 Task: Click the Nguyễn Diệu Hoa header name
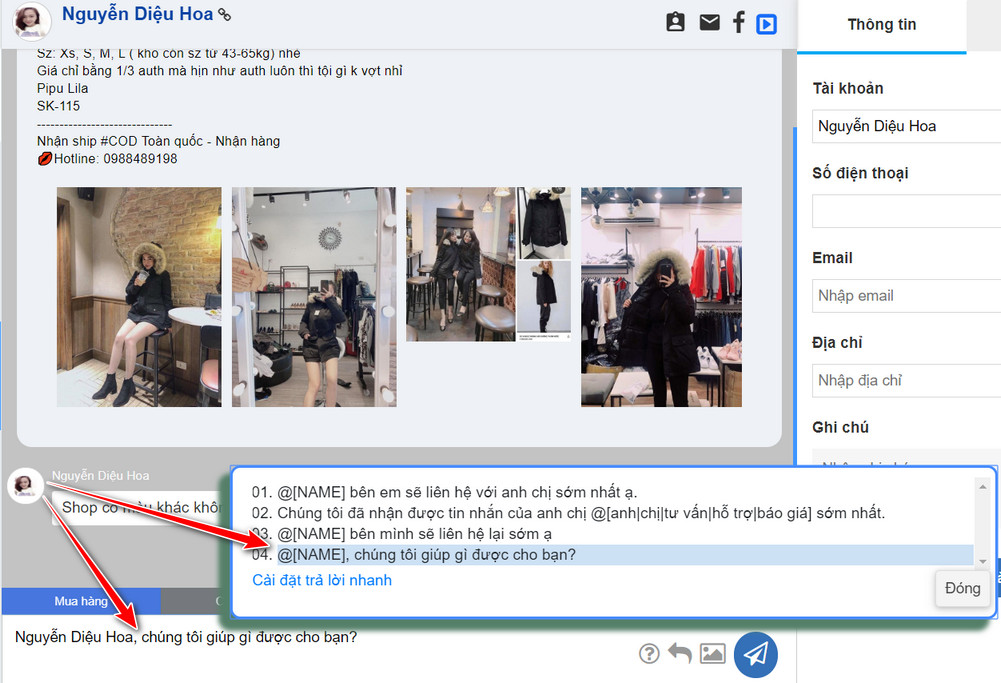pos(137,14)
